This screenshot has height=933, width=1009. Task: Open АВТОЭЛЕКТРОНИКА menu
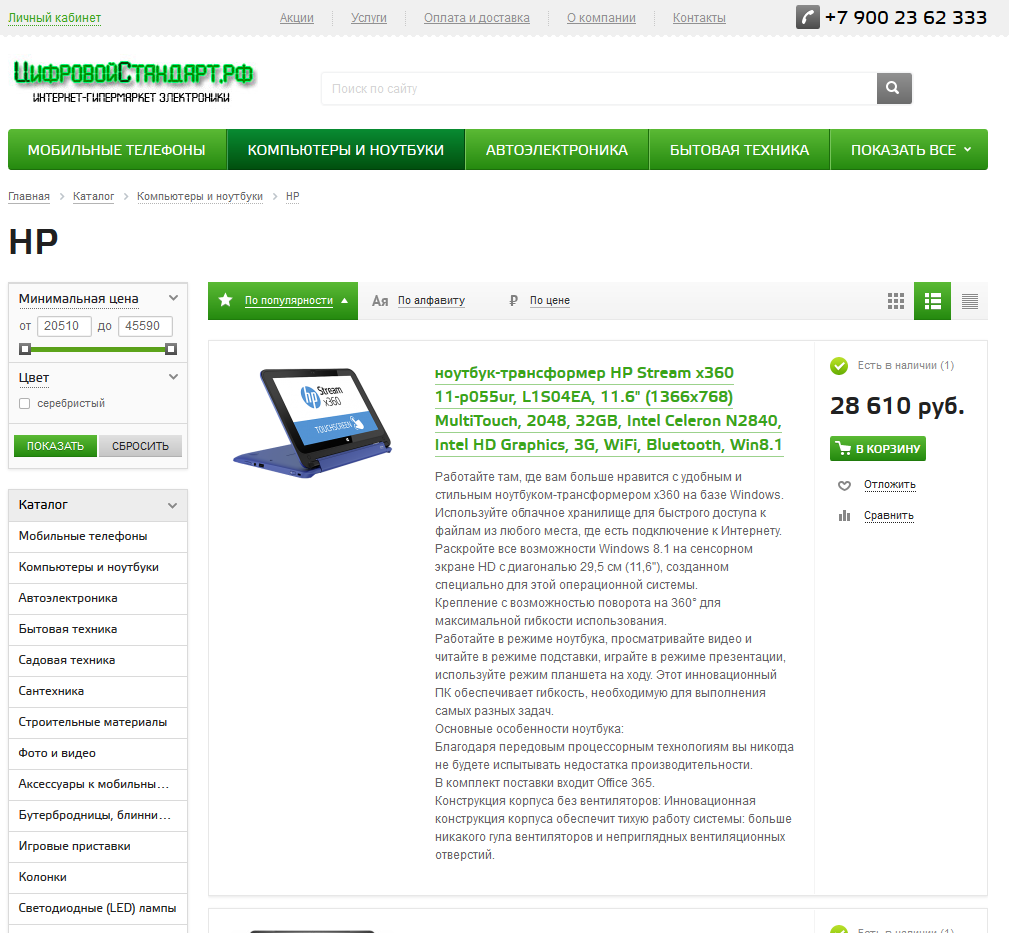pyautogui.click(x=557, y=149)
